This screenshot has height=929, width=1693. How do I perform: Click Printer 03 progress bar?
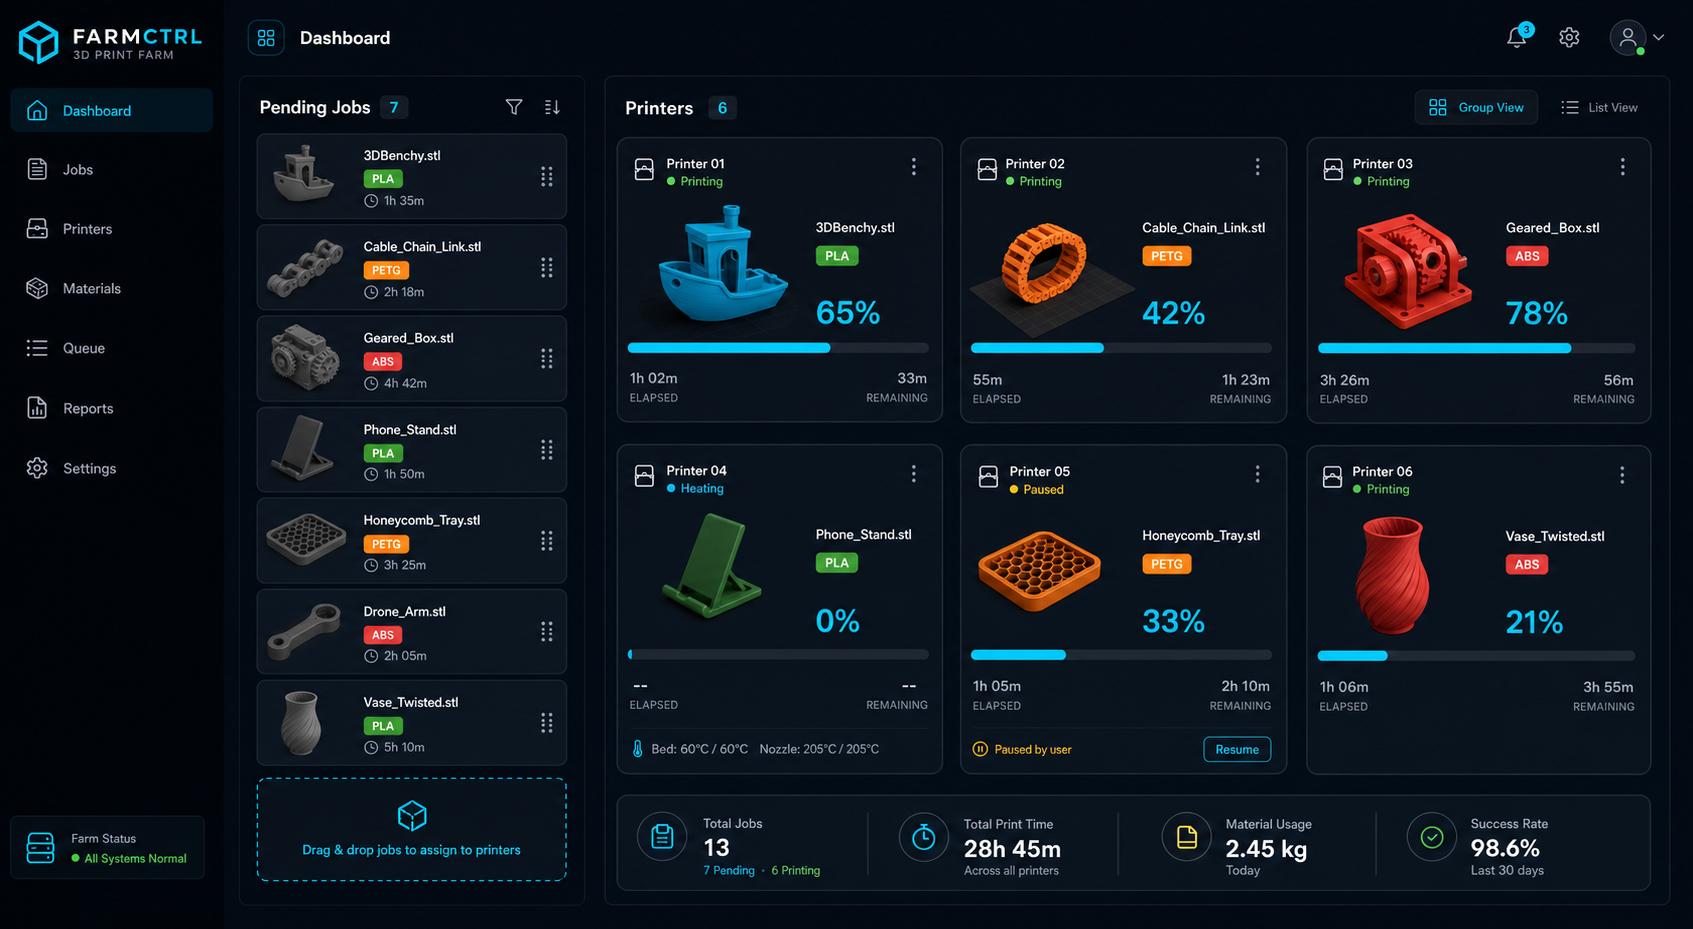click(1476, 348)
